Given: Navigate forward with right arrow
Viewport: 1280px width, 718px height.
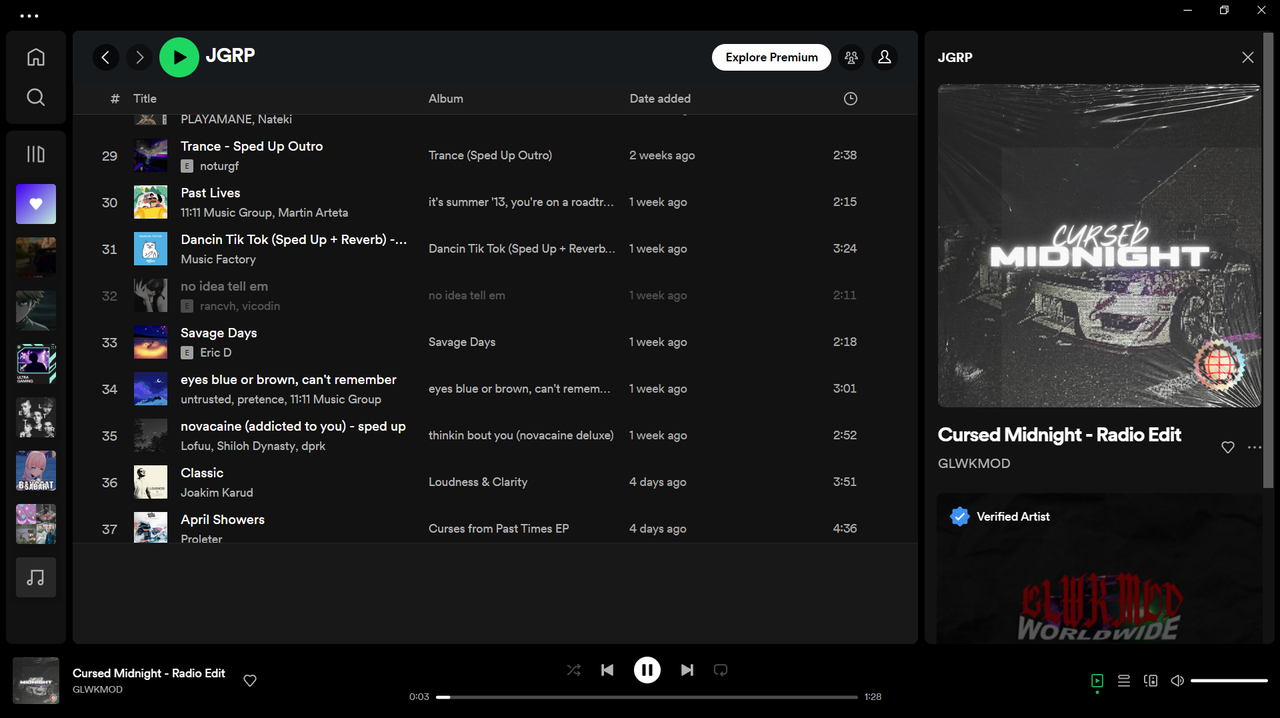Looking at the screenshot, I should (x=140, y=58).
